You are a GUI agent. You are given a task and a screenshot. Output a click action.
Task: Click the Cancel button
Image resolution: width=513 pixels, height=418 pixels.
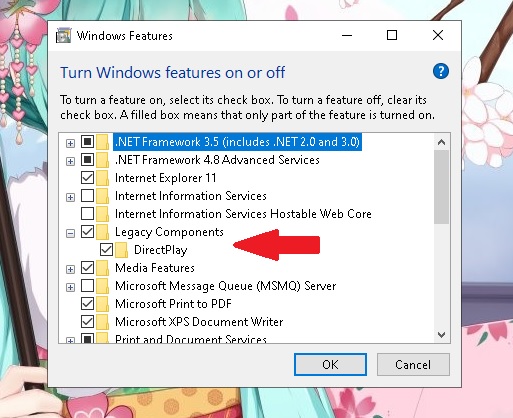click(413, 364)
